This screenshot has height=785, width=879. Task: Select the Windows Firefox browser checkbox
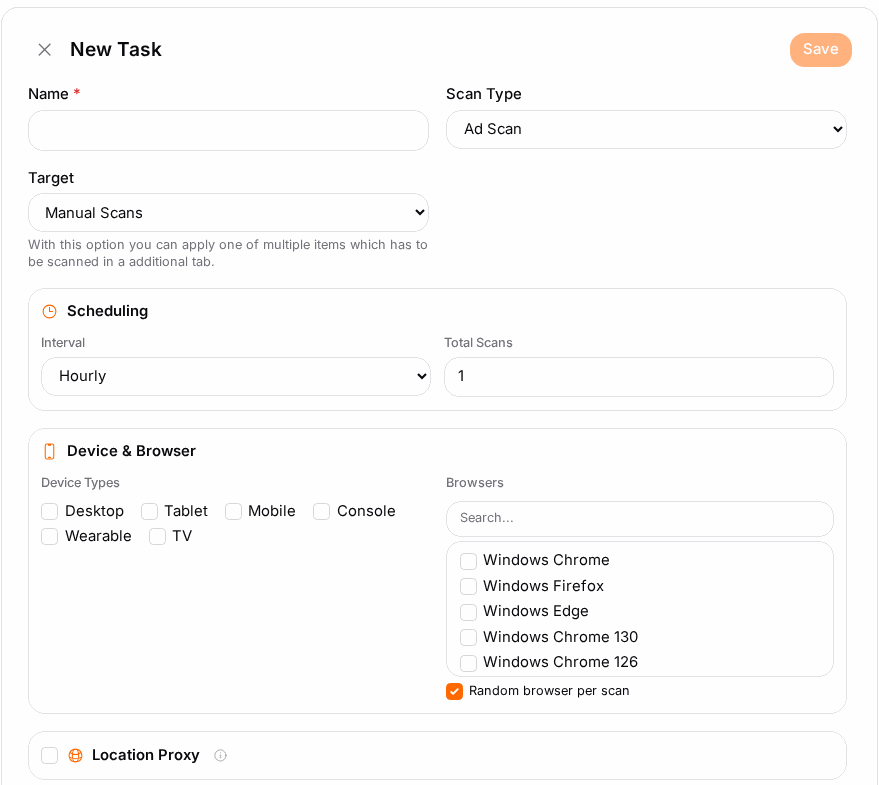coord(468,587)
